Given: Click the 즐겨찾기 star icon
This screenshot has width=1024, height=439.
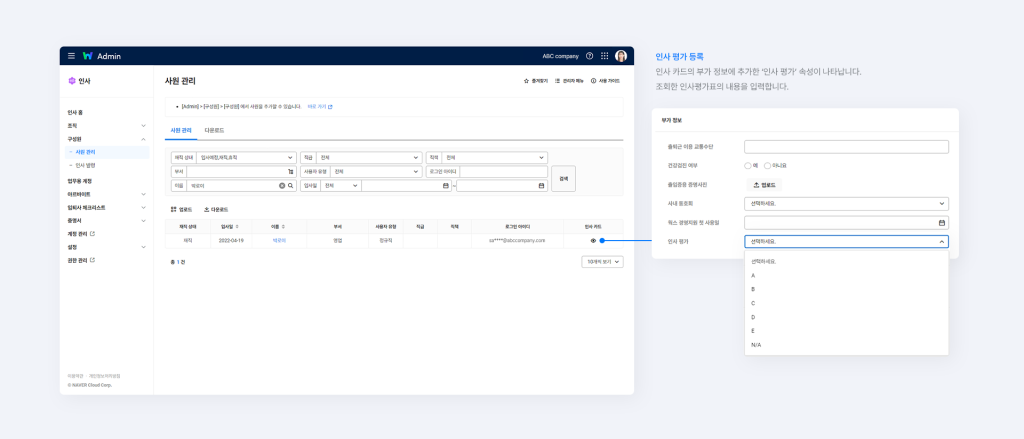Looking at the screenshot, I should pos(526,81).
